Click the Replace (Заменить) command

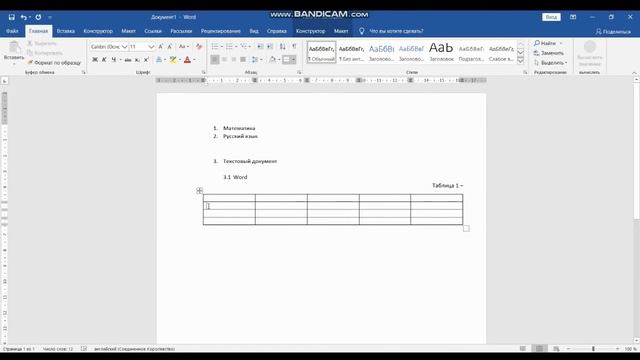549,53
